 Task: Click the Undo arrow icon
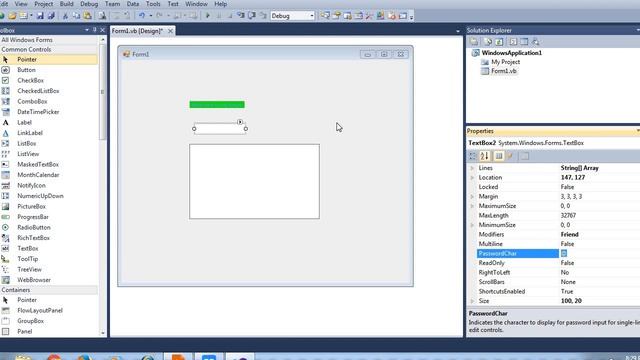[x=142, y=16]
